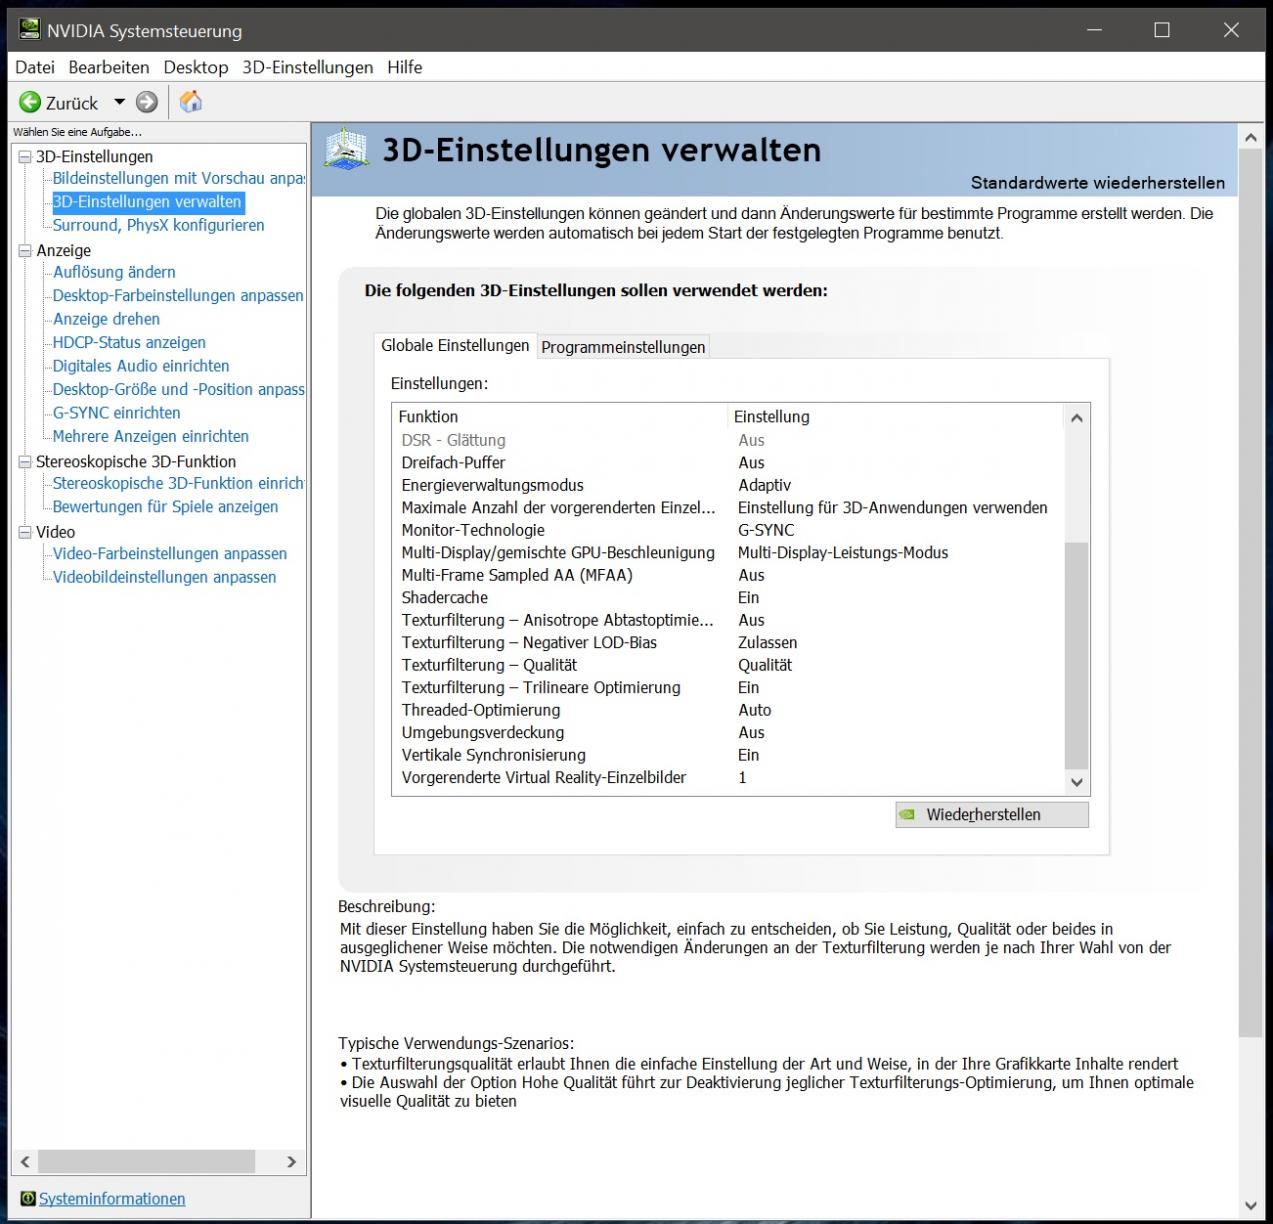Click the Systeminformationen link

[x=112, y=1198]
